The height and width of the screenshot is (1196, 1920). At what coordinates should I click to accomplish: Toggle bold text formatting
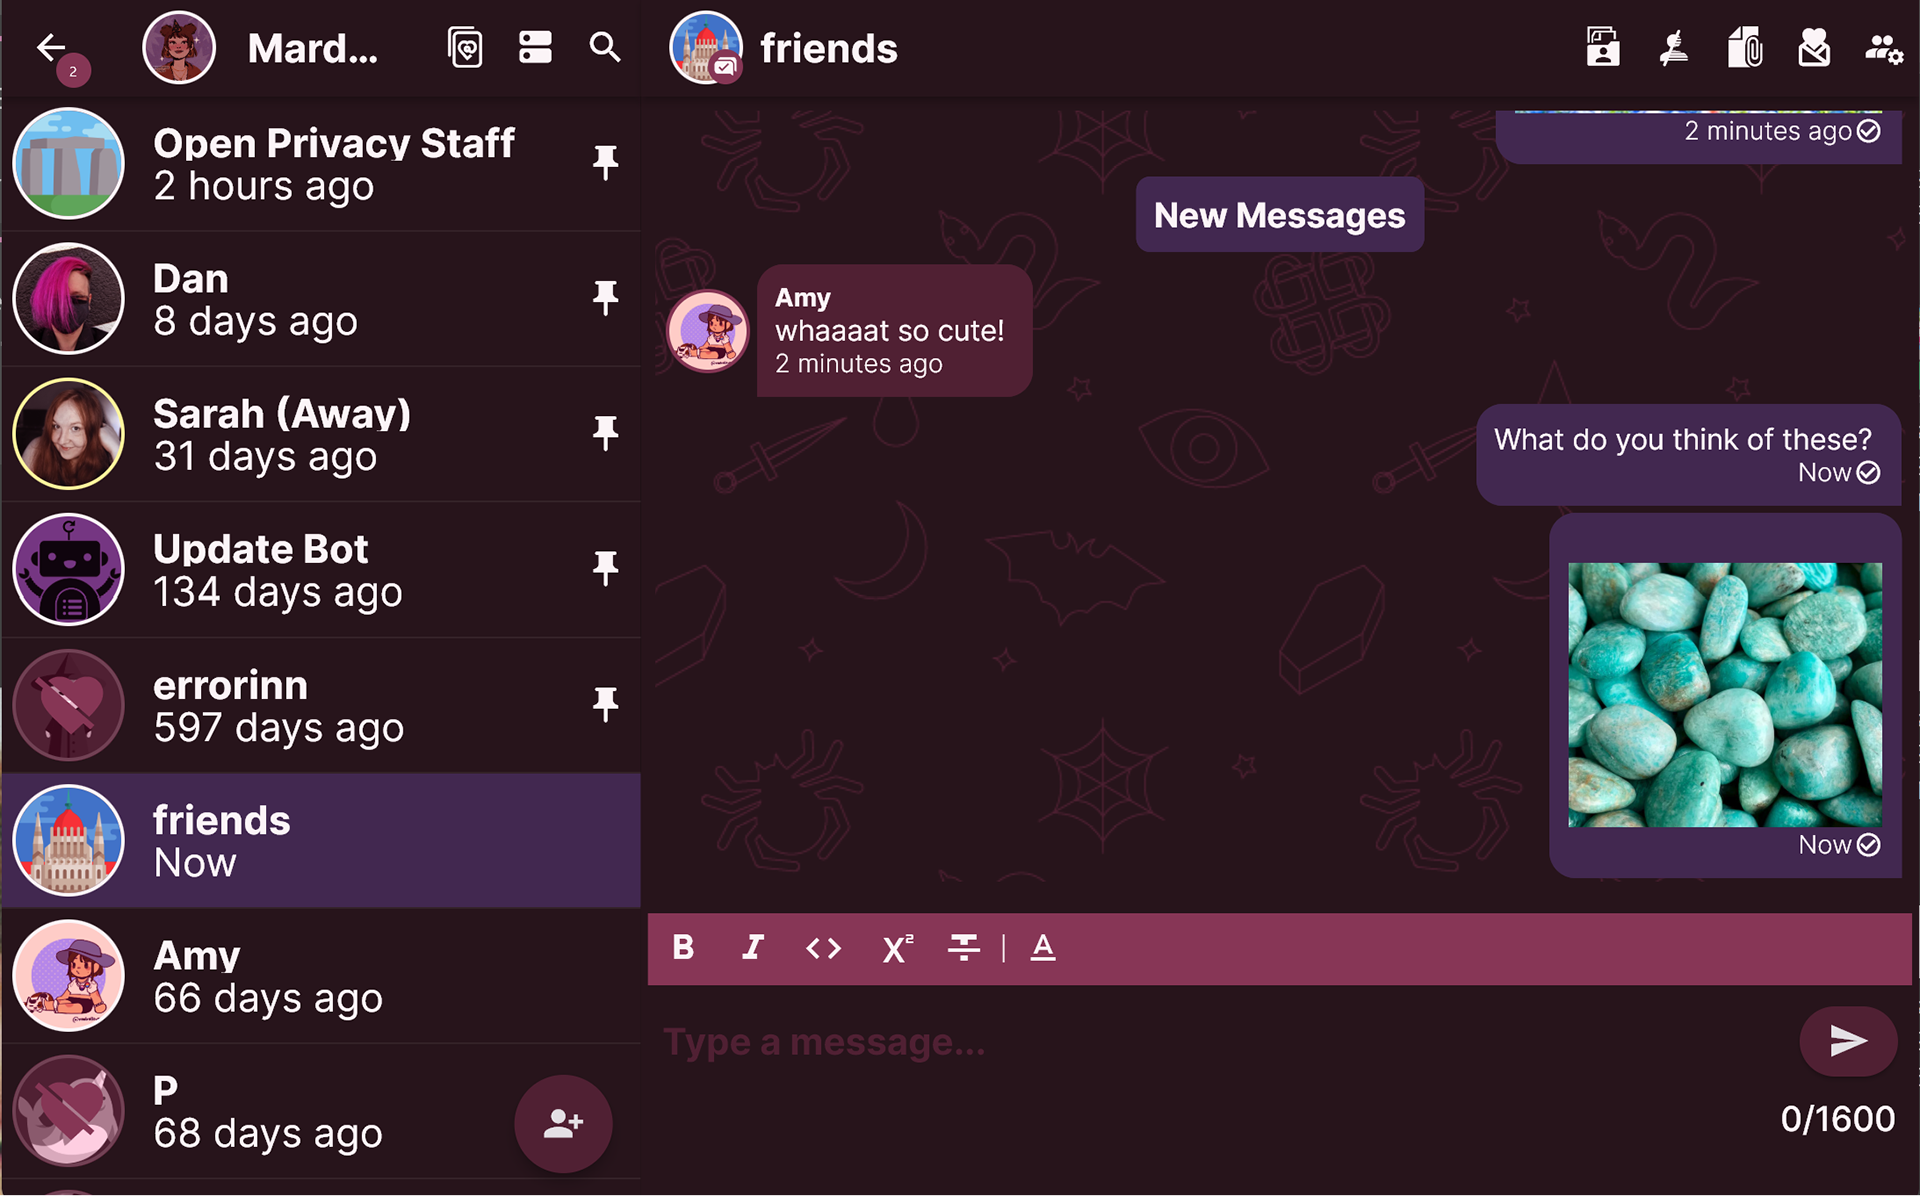click(683, 947)
